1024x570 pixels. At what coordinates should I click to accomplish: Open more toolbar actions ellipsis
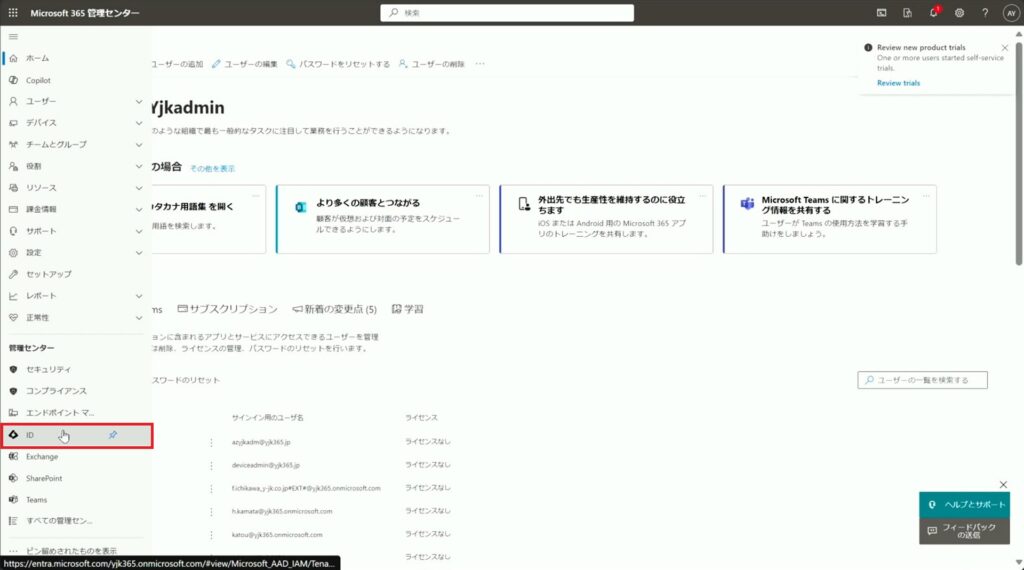[480, 64]
